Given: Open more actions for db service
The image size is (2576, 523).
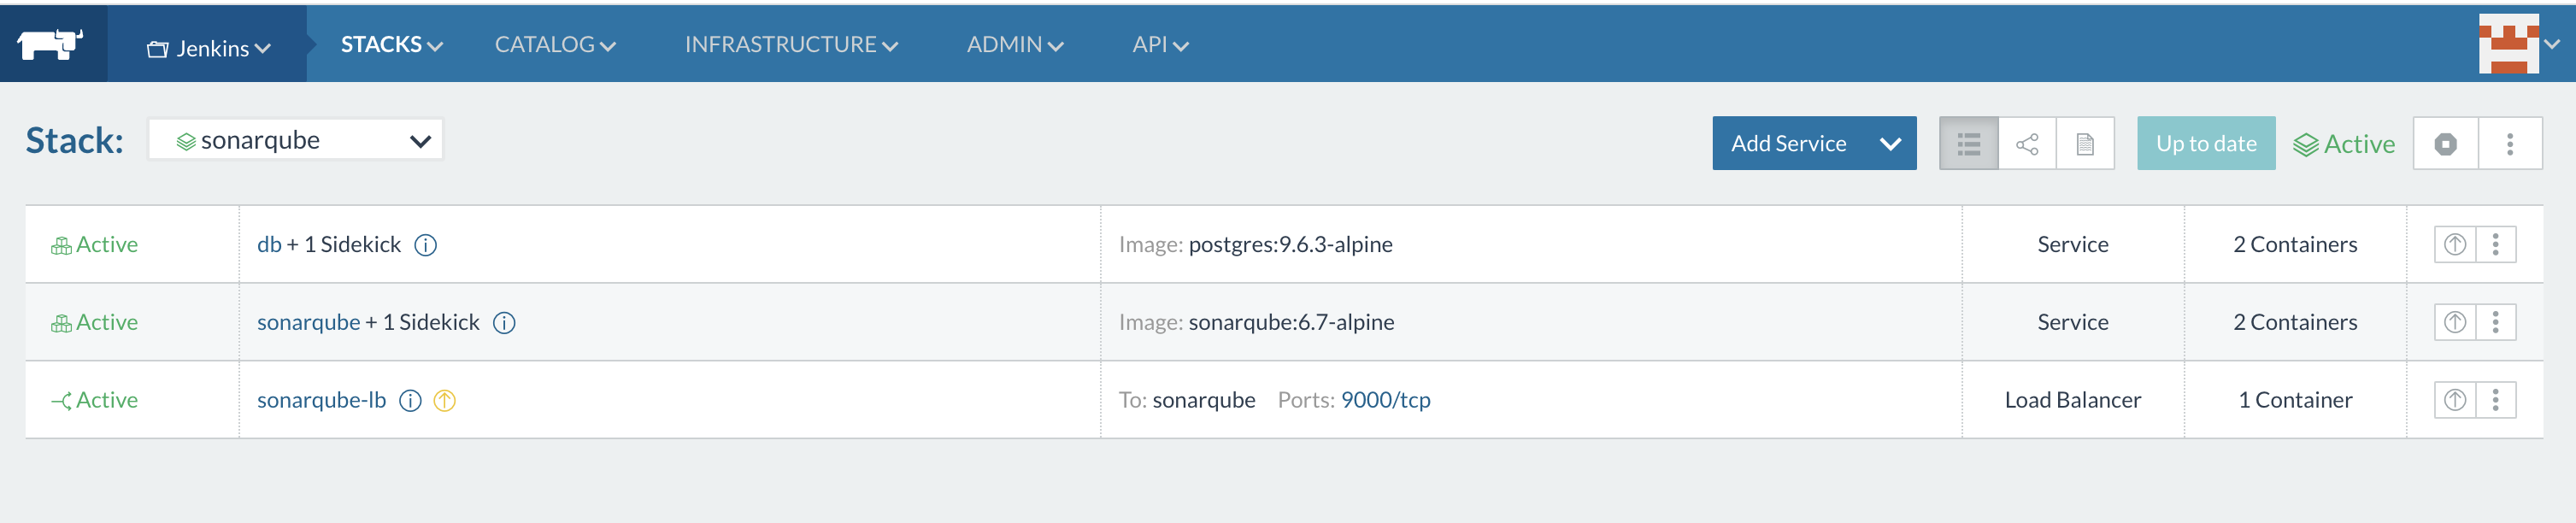Looking at the screenshot, I should (2495, 244).
